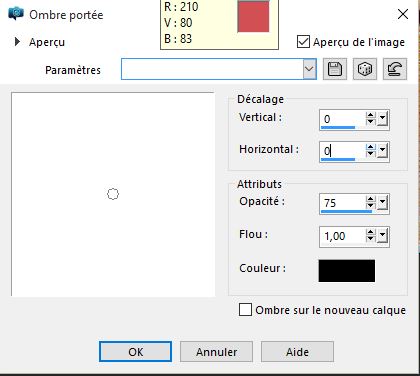Open the Horizontal offset slider popup arrow
The width and height of the screenshot is (420, 376).
383,151
